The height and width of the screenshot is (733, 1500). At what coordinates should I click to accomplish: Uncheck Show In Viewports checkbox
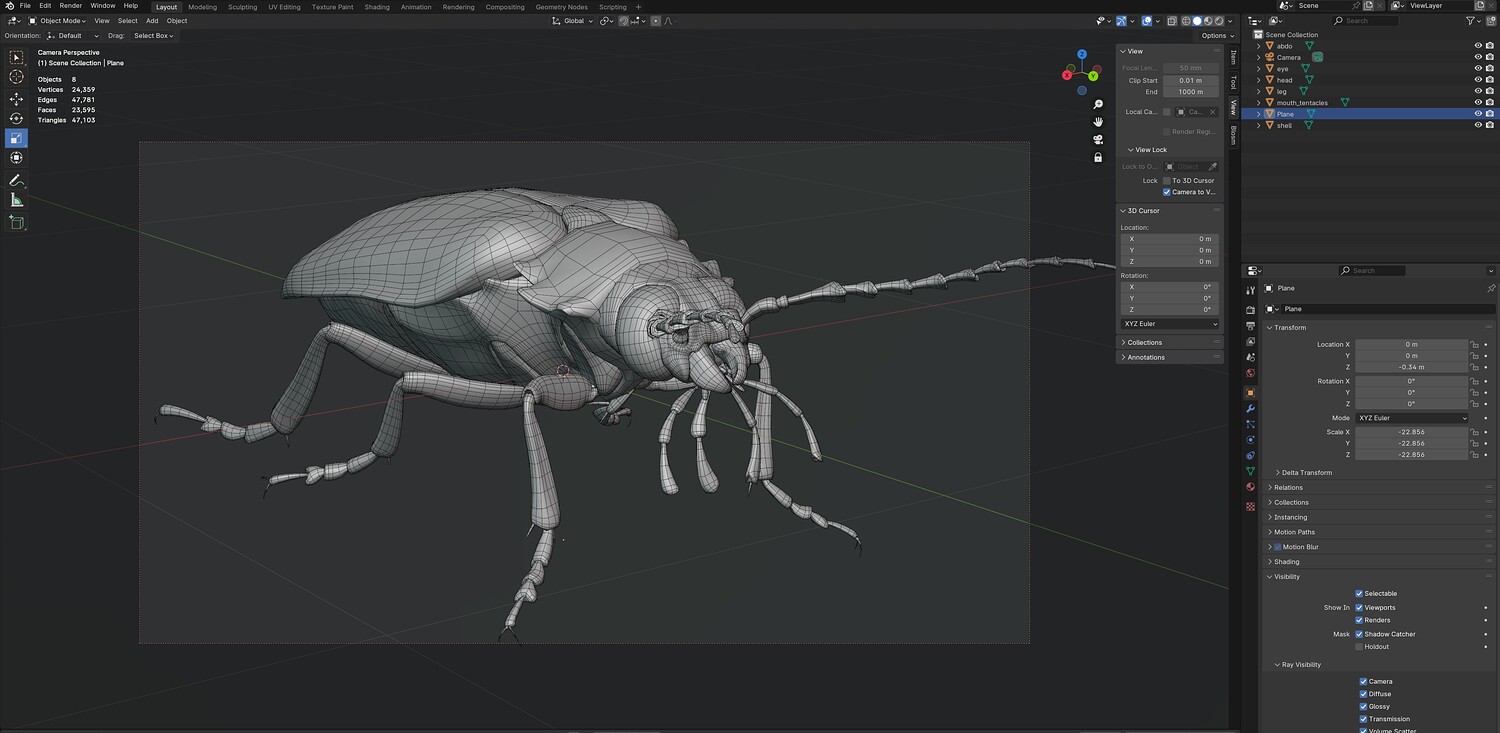click(x=1359, y=608)
